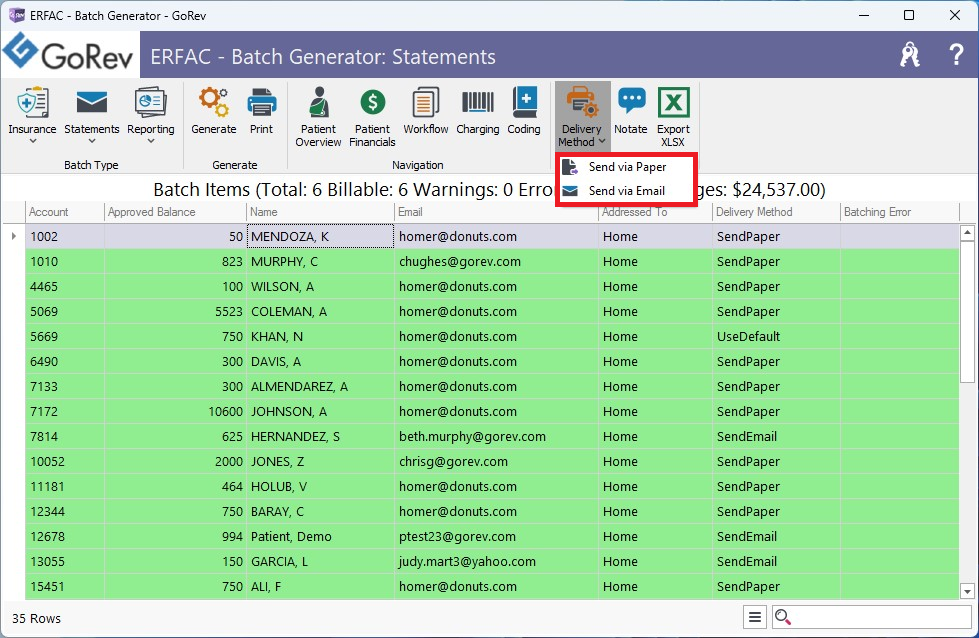979x638 pixels.
Task: Click email beth.murphy@gorev.com
Action: click(x=472, y=436)
